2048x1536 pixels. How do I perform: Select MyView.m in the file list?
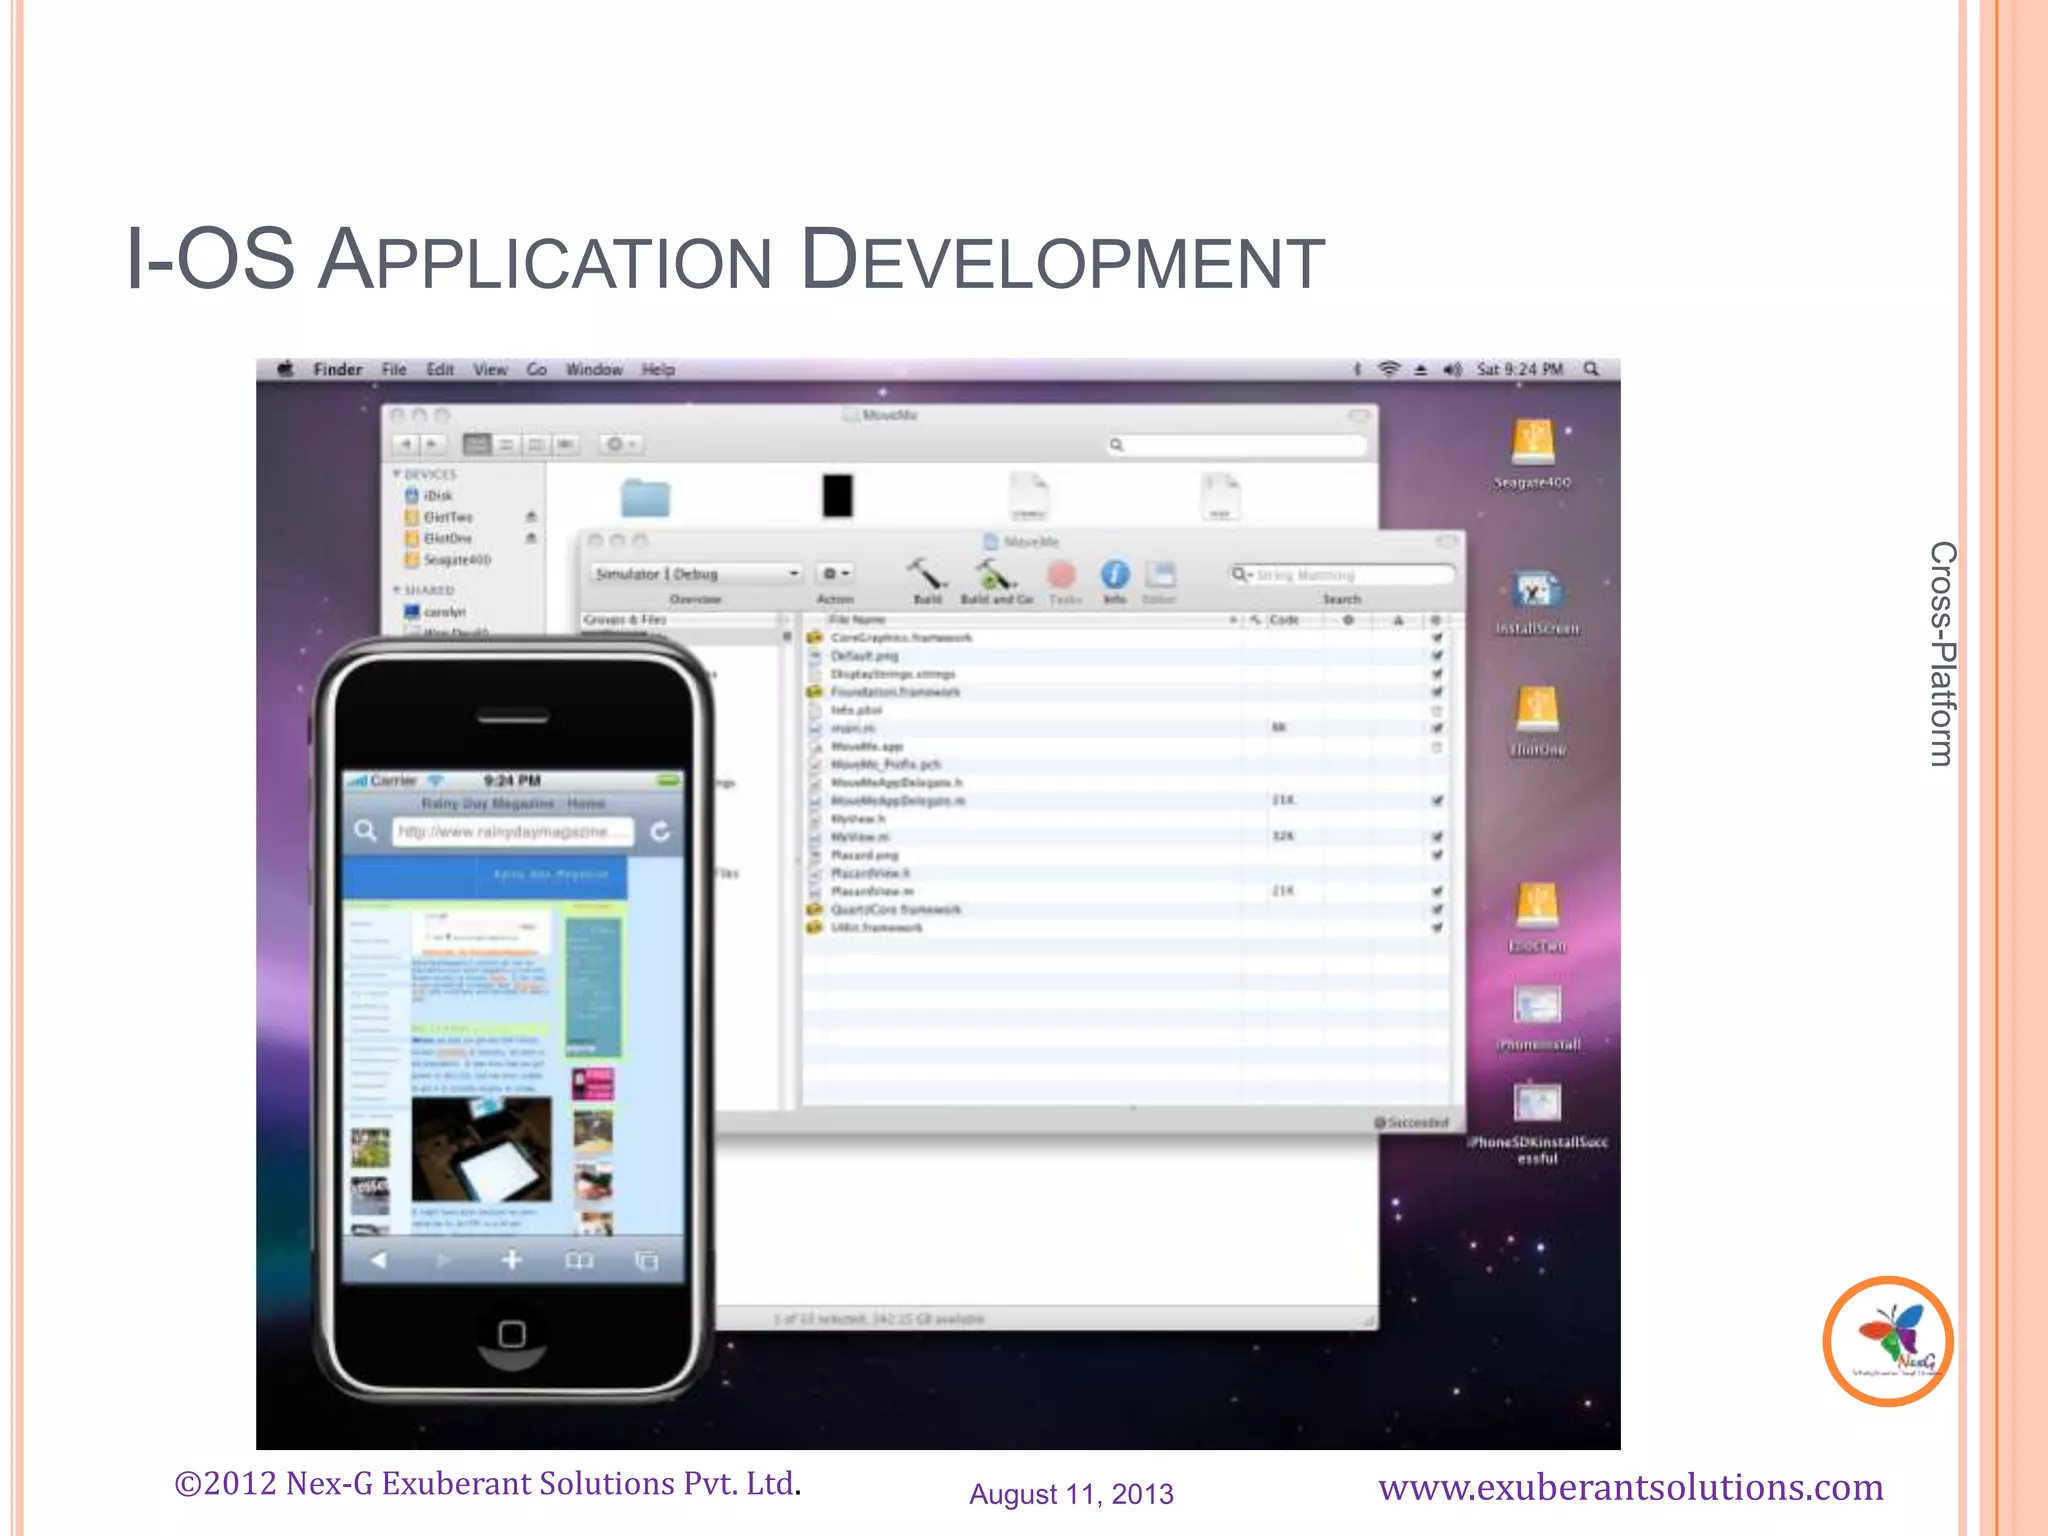tap(860, 837)
